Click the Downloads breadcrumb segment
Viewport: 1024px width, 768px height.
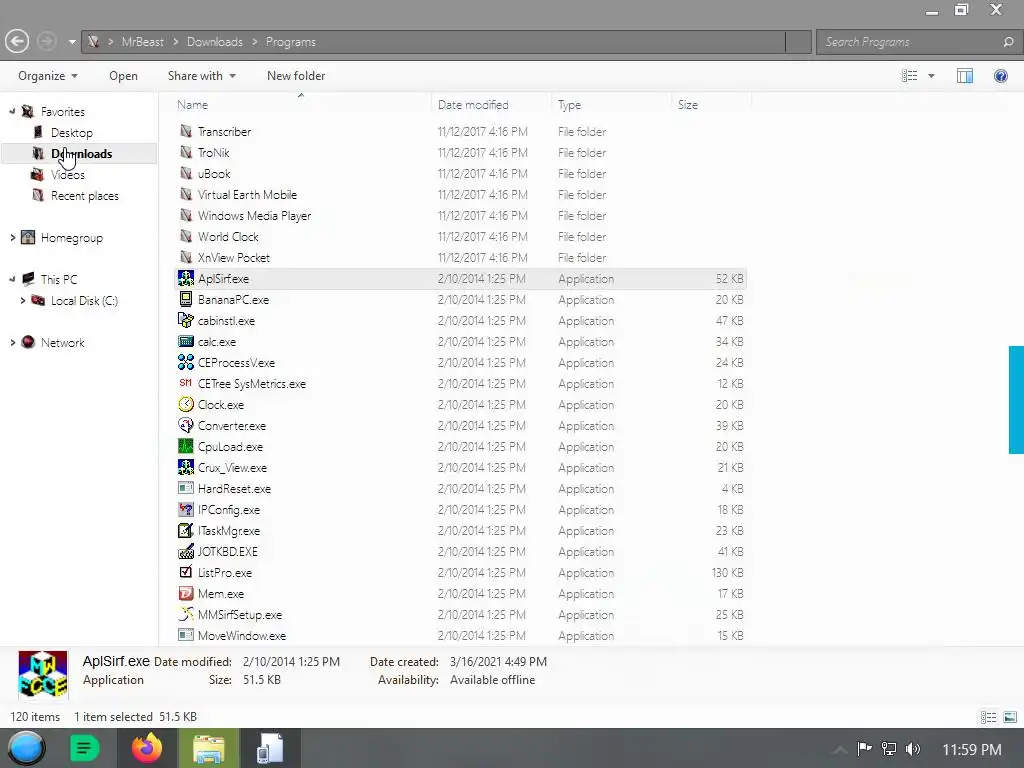coord(215,42)
